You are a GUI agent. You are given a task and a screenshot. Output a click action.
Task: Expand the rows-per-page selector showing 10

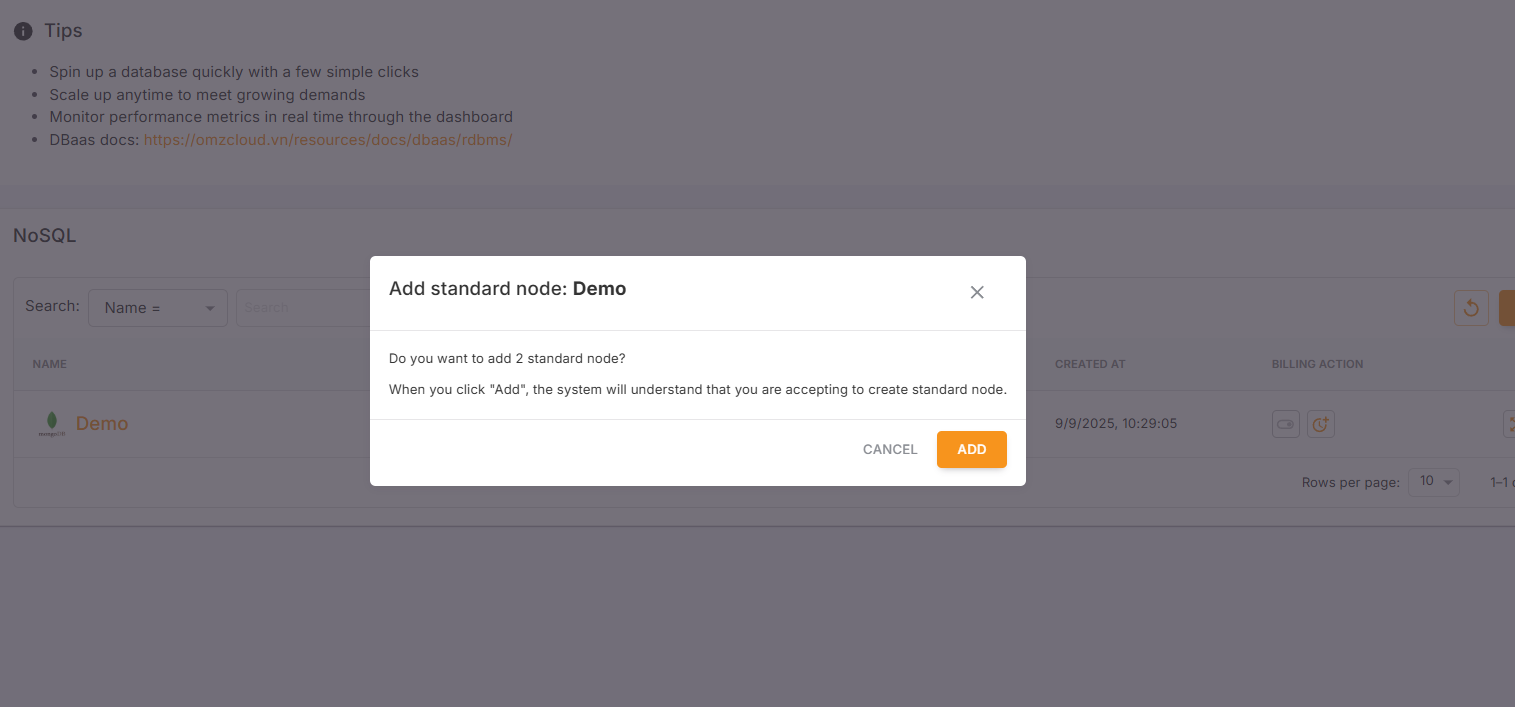[x=1433, y=481]
